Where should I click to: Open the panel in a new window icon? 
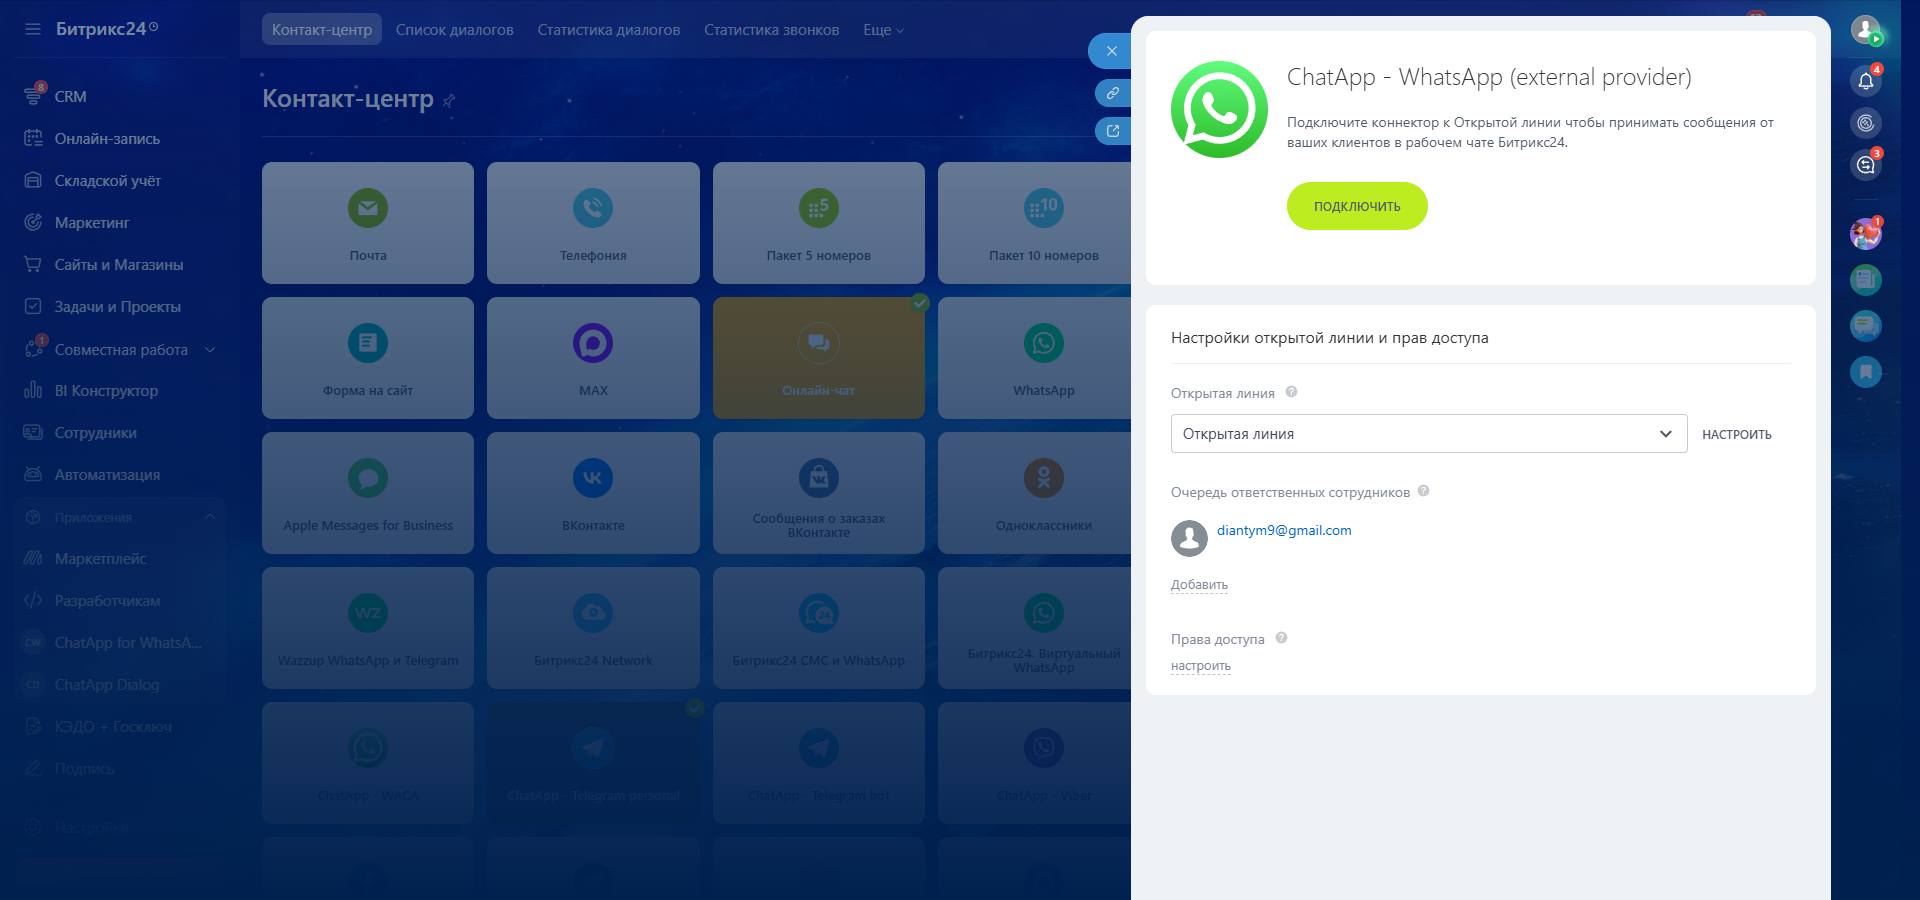tap(1112, 131)
